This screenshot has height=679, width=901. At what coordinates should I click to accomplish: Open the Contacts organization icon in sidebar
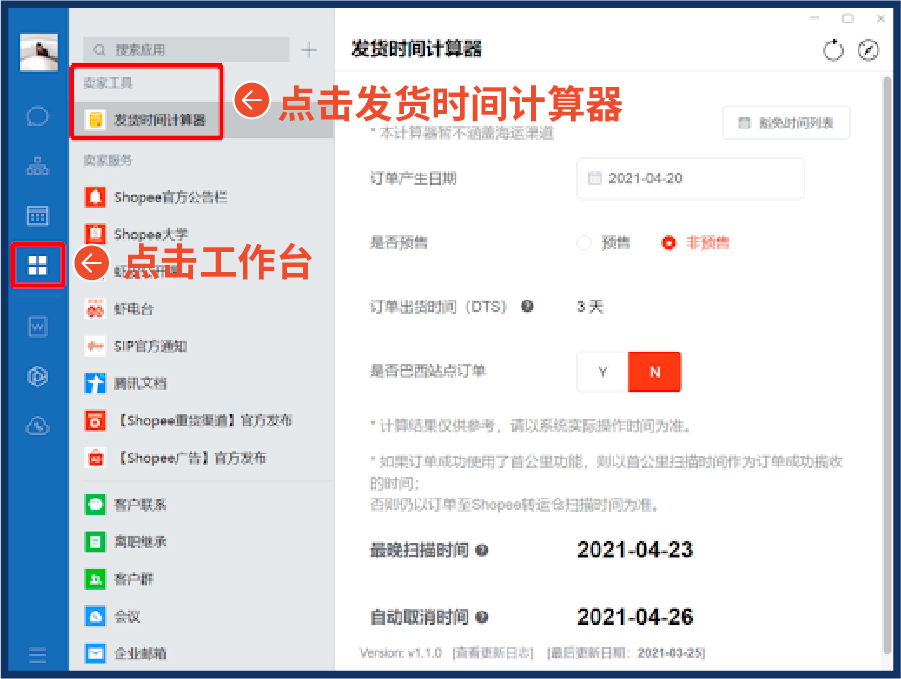pos(37,165)
